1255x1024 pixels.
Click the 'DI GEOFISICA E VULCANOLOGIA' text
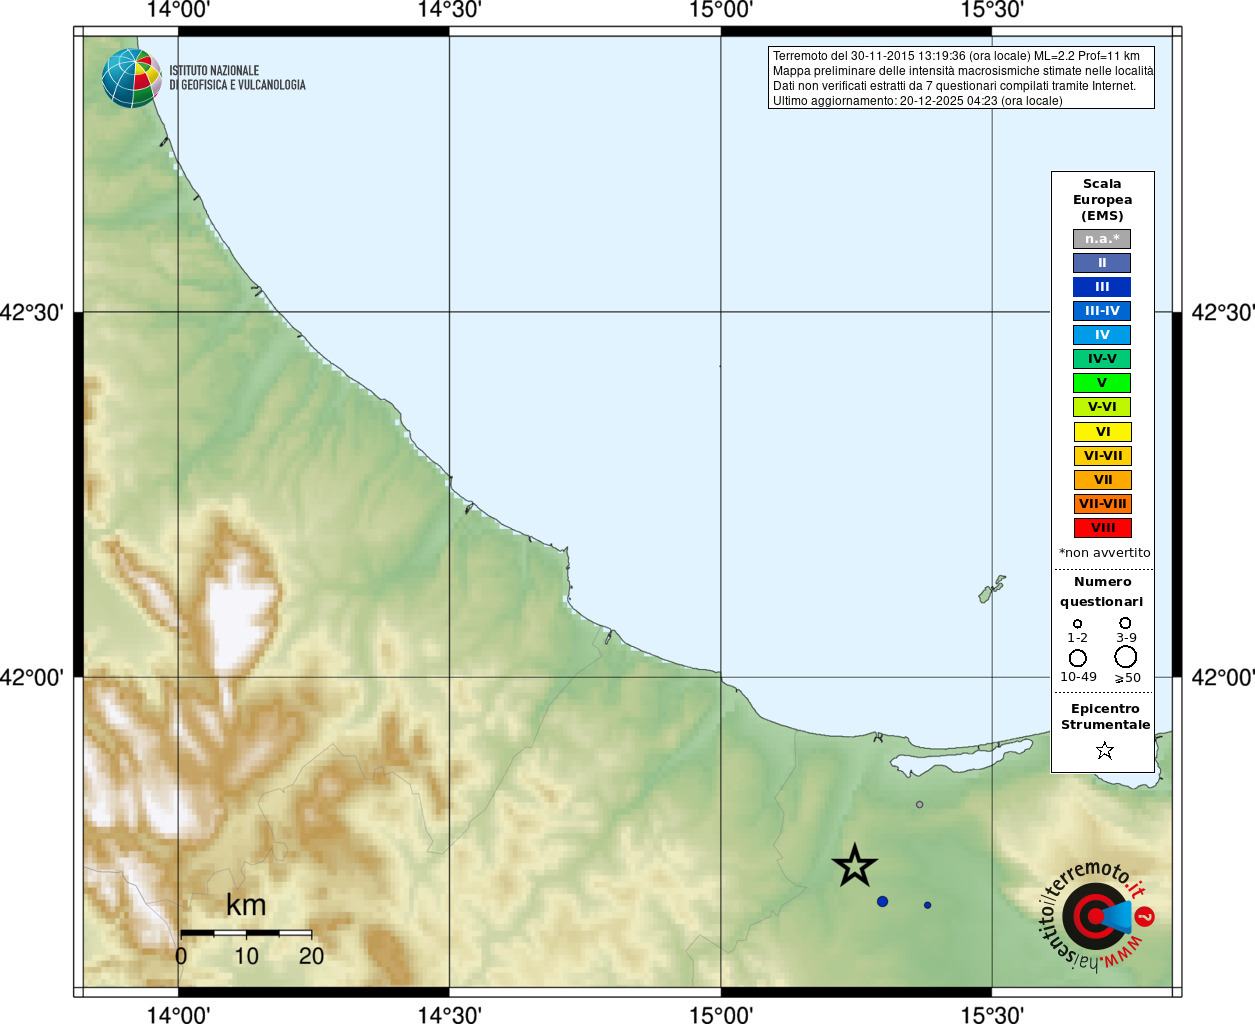point(237,85)
